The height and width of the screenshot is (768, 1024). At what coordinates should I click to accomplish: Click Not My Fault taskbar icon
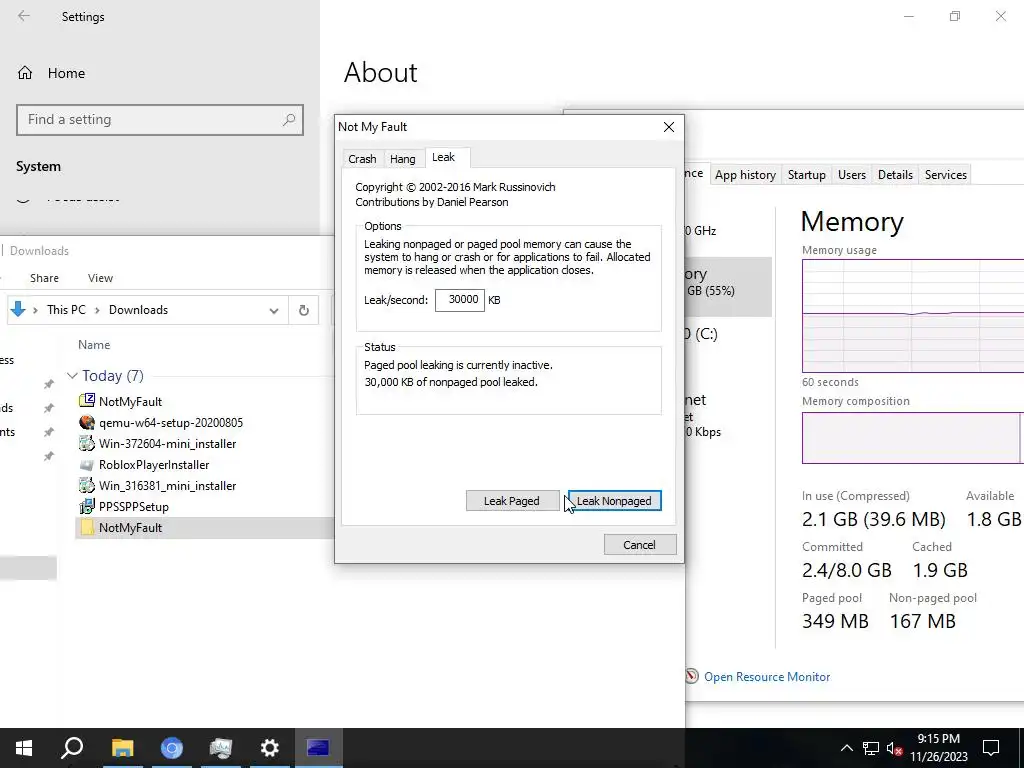coord(318,748)
